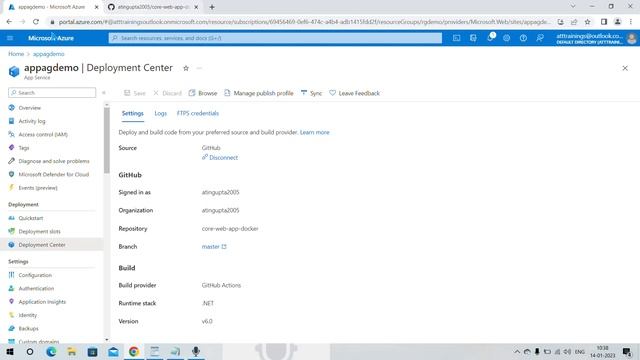The height and width of the screenshot is (360, 640).
Task: Open Diagnose and solve problems
Action: pyautogui.click(x=53, y=161)
